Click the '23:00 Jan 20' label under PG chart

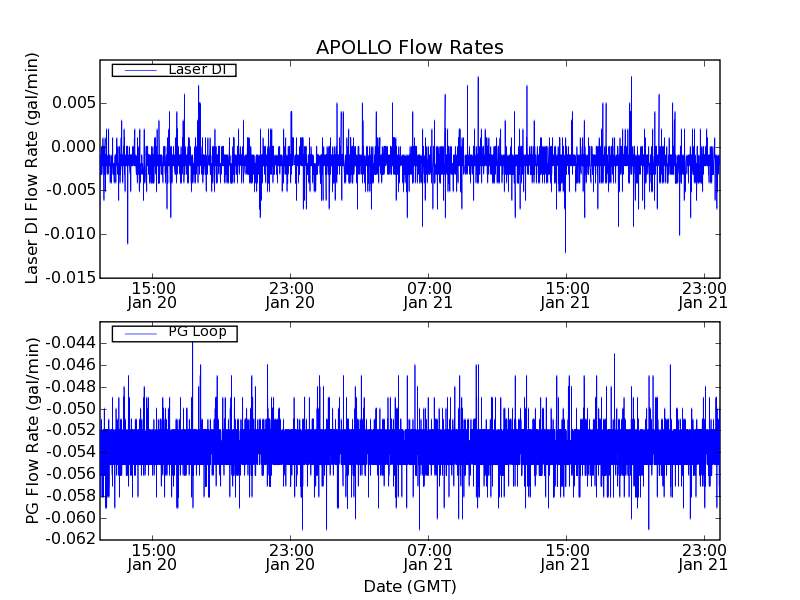click(x=290, y=558)
